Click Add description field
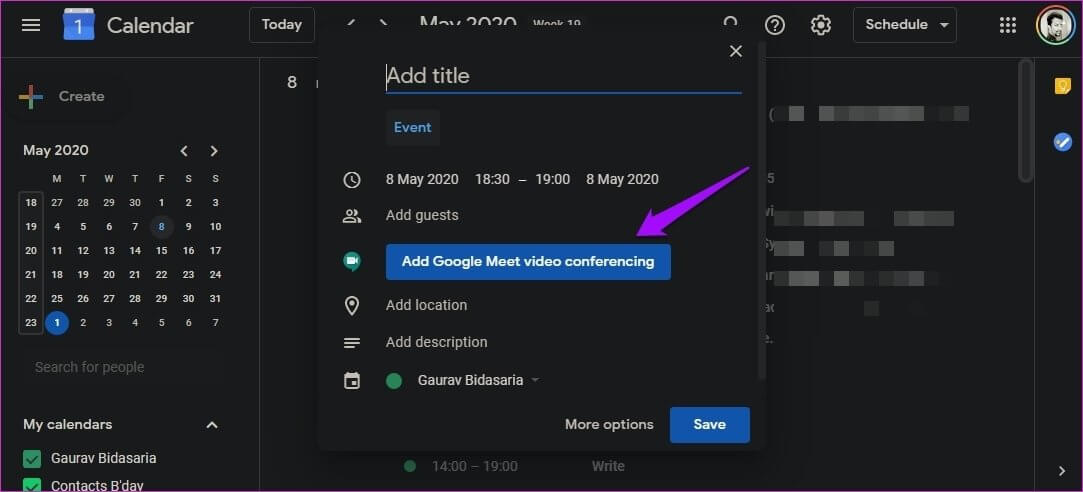Screen dimensions: 1083x492 [x=437, y=343]
